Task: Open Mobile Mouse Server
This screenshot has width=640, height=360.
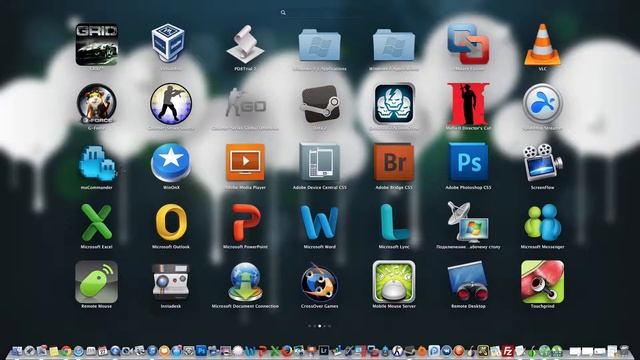Action: [394, 282]
